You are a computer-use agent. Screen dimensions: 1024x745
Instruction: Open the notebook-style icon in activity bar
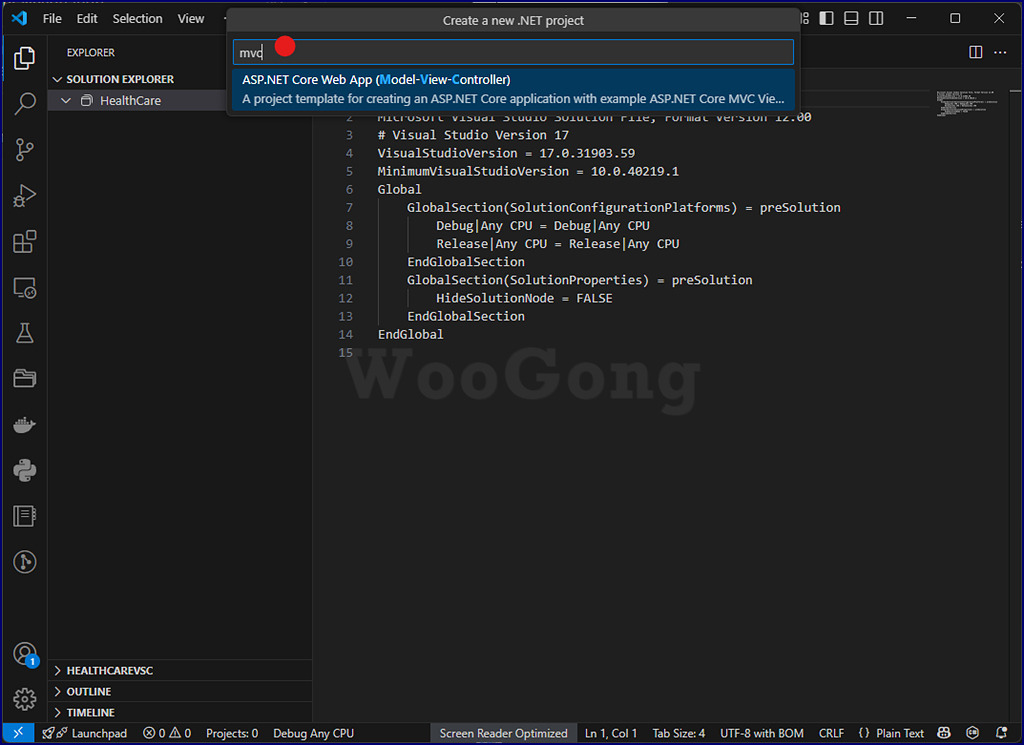(24, 516)
